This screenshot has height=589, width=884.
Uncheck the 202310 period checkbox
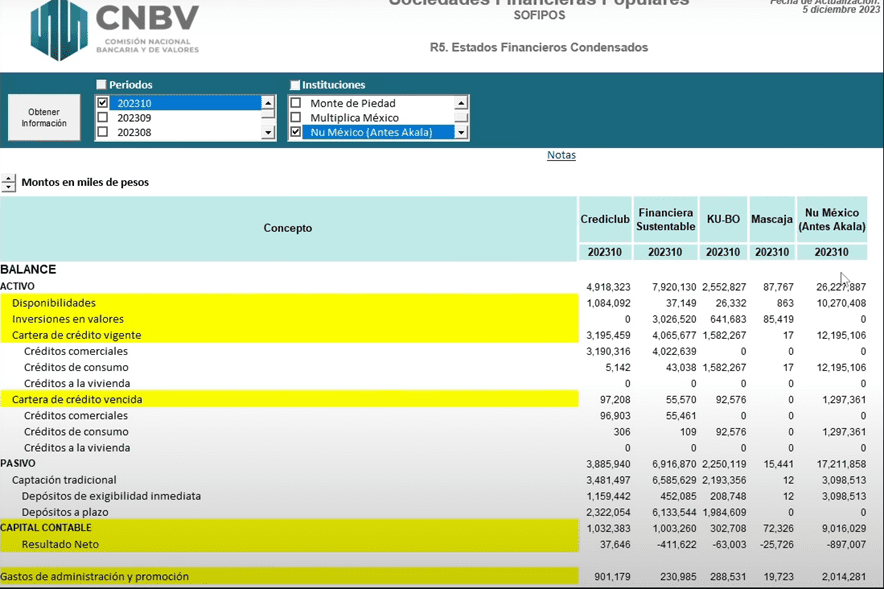pos(102,103)
